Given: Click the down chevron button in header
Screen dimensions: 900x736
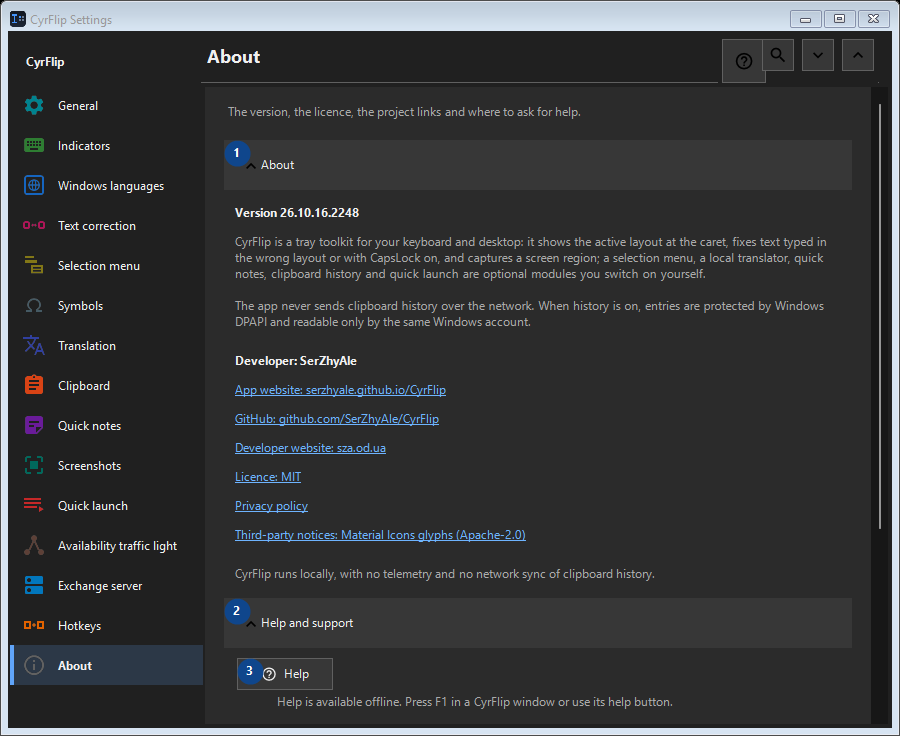Looking at the screenshot, I should tap(818, 55).
